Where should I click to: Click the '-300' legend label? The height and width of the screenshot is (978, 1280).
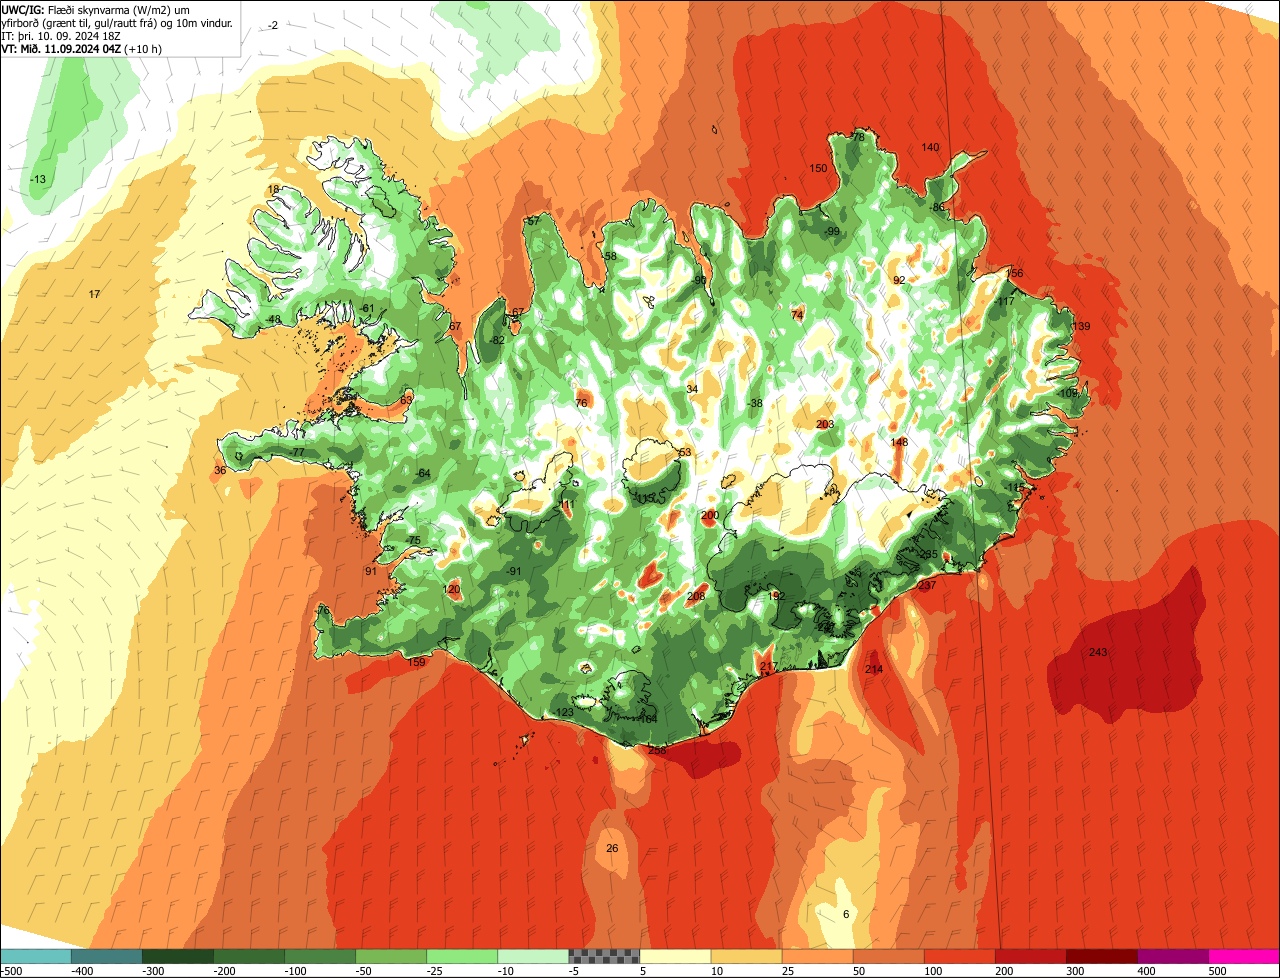(x=153, y=970)
